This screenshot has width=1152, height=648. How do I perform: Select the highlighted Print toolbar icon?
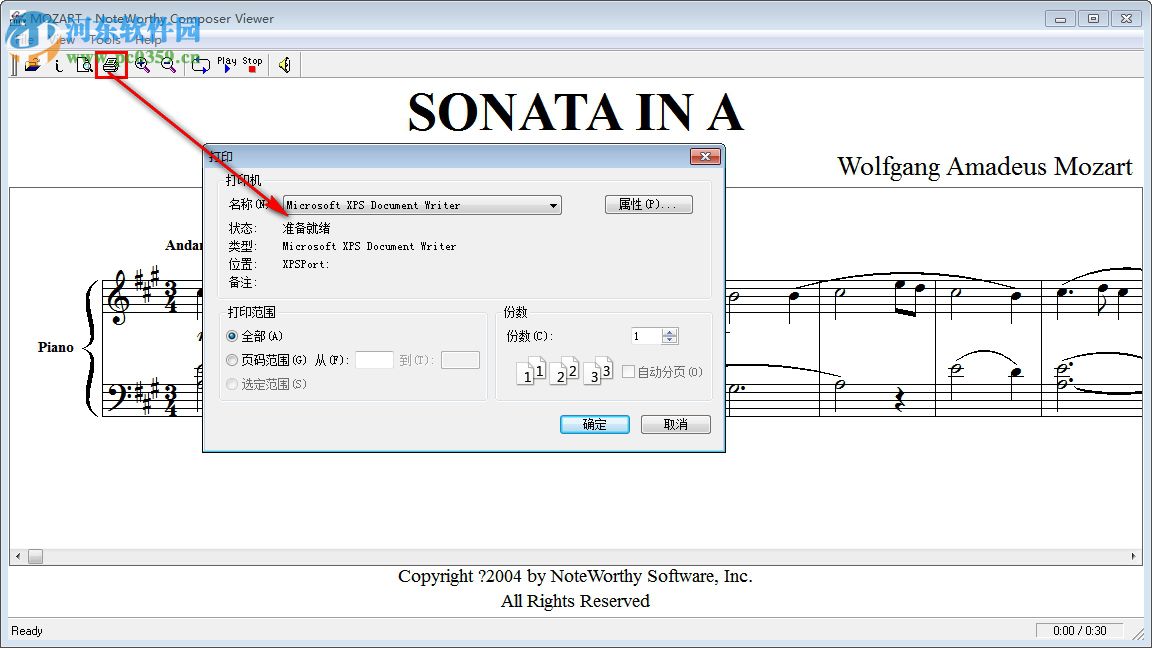click(108, 64)
